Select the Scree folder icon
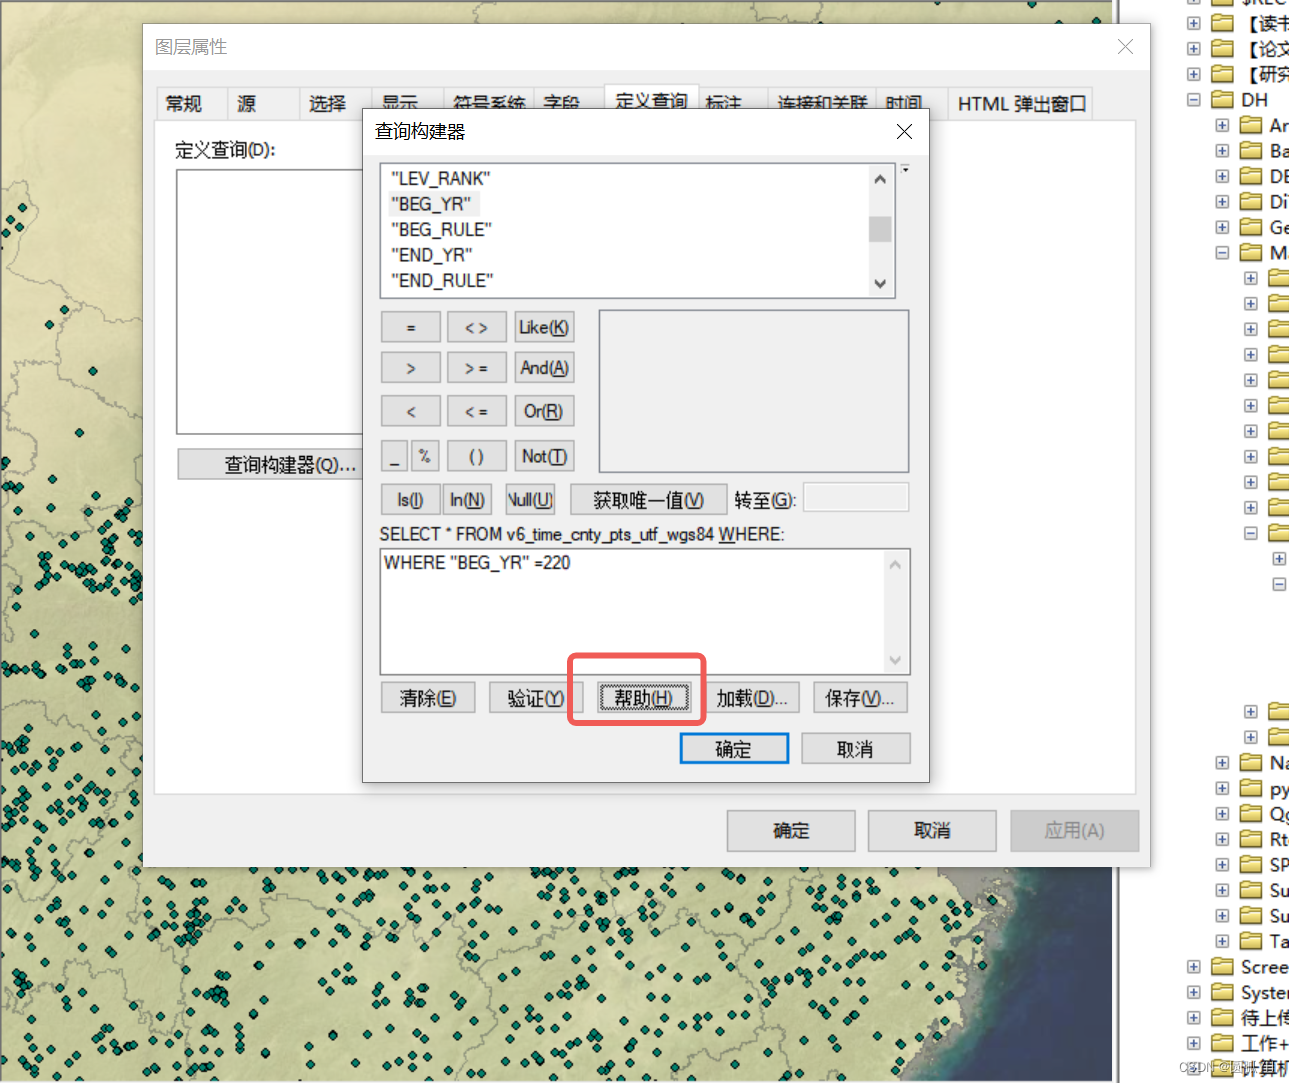 tap(1222, 967)
